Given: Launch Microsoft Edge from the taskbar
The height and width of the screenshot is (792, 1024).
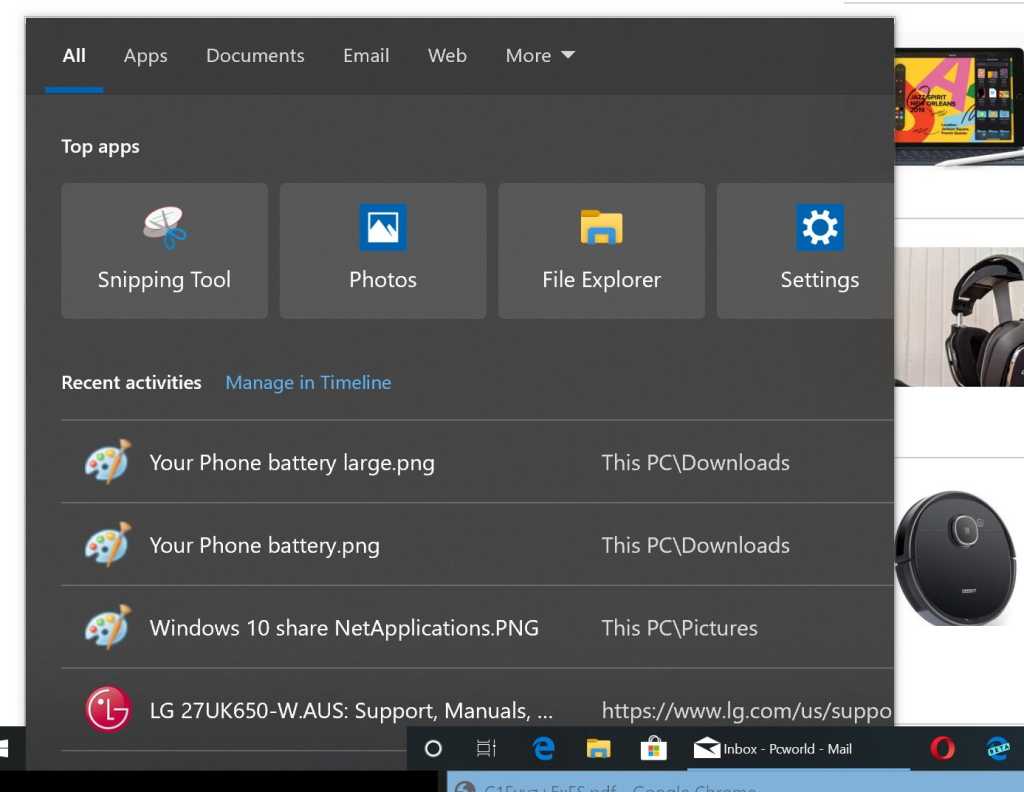Looking at the screenshot, I should [x=543, y=748].
